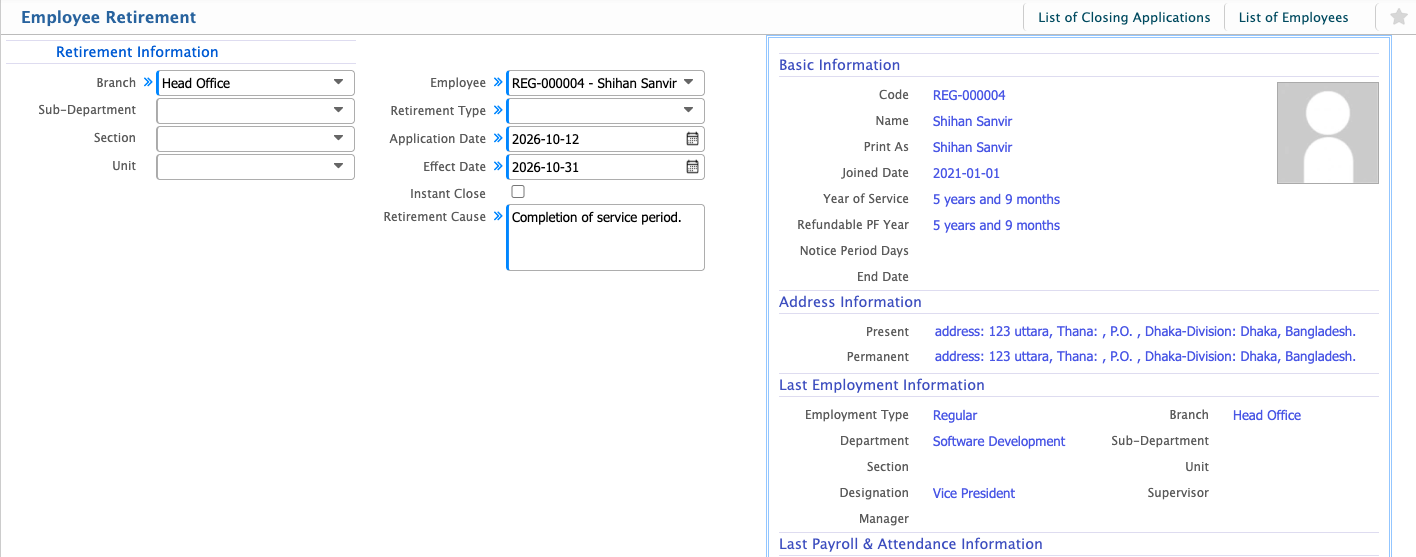Click the Employee Retirement page title

108,17
